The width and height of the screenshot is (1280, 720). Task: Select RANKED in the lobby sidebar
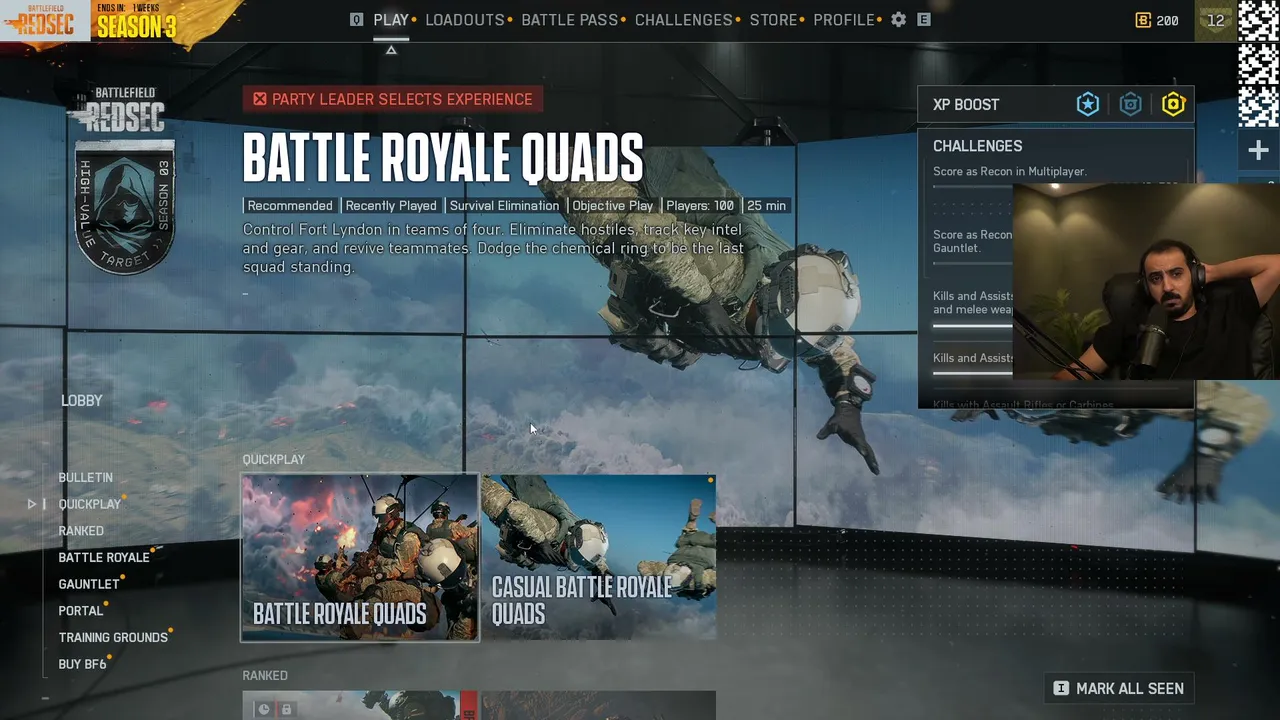[81, 531]
